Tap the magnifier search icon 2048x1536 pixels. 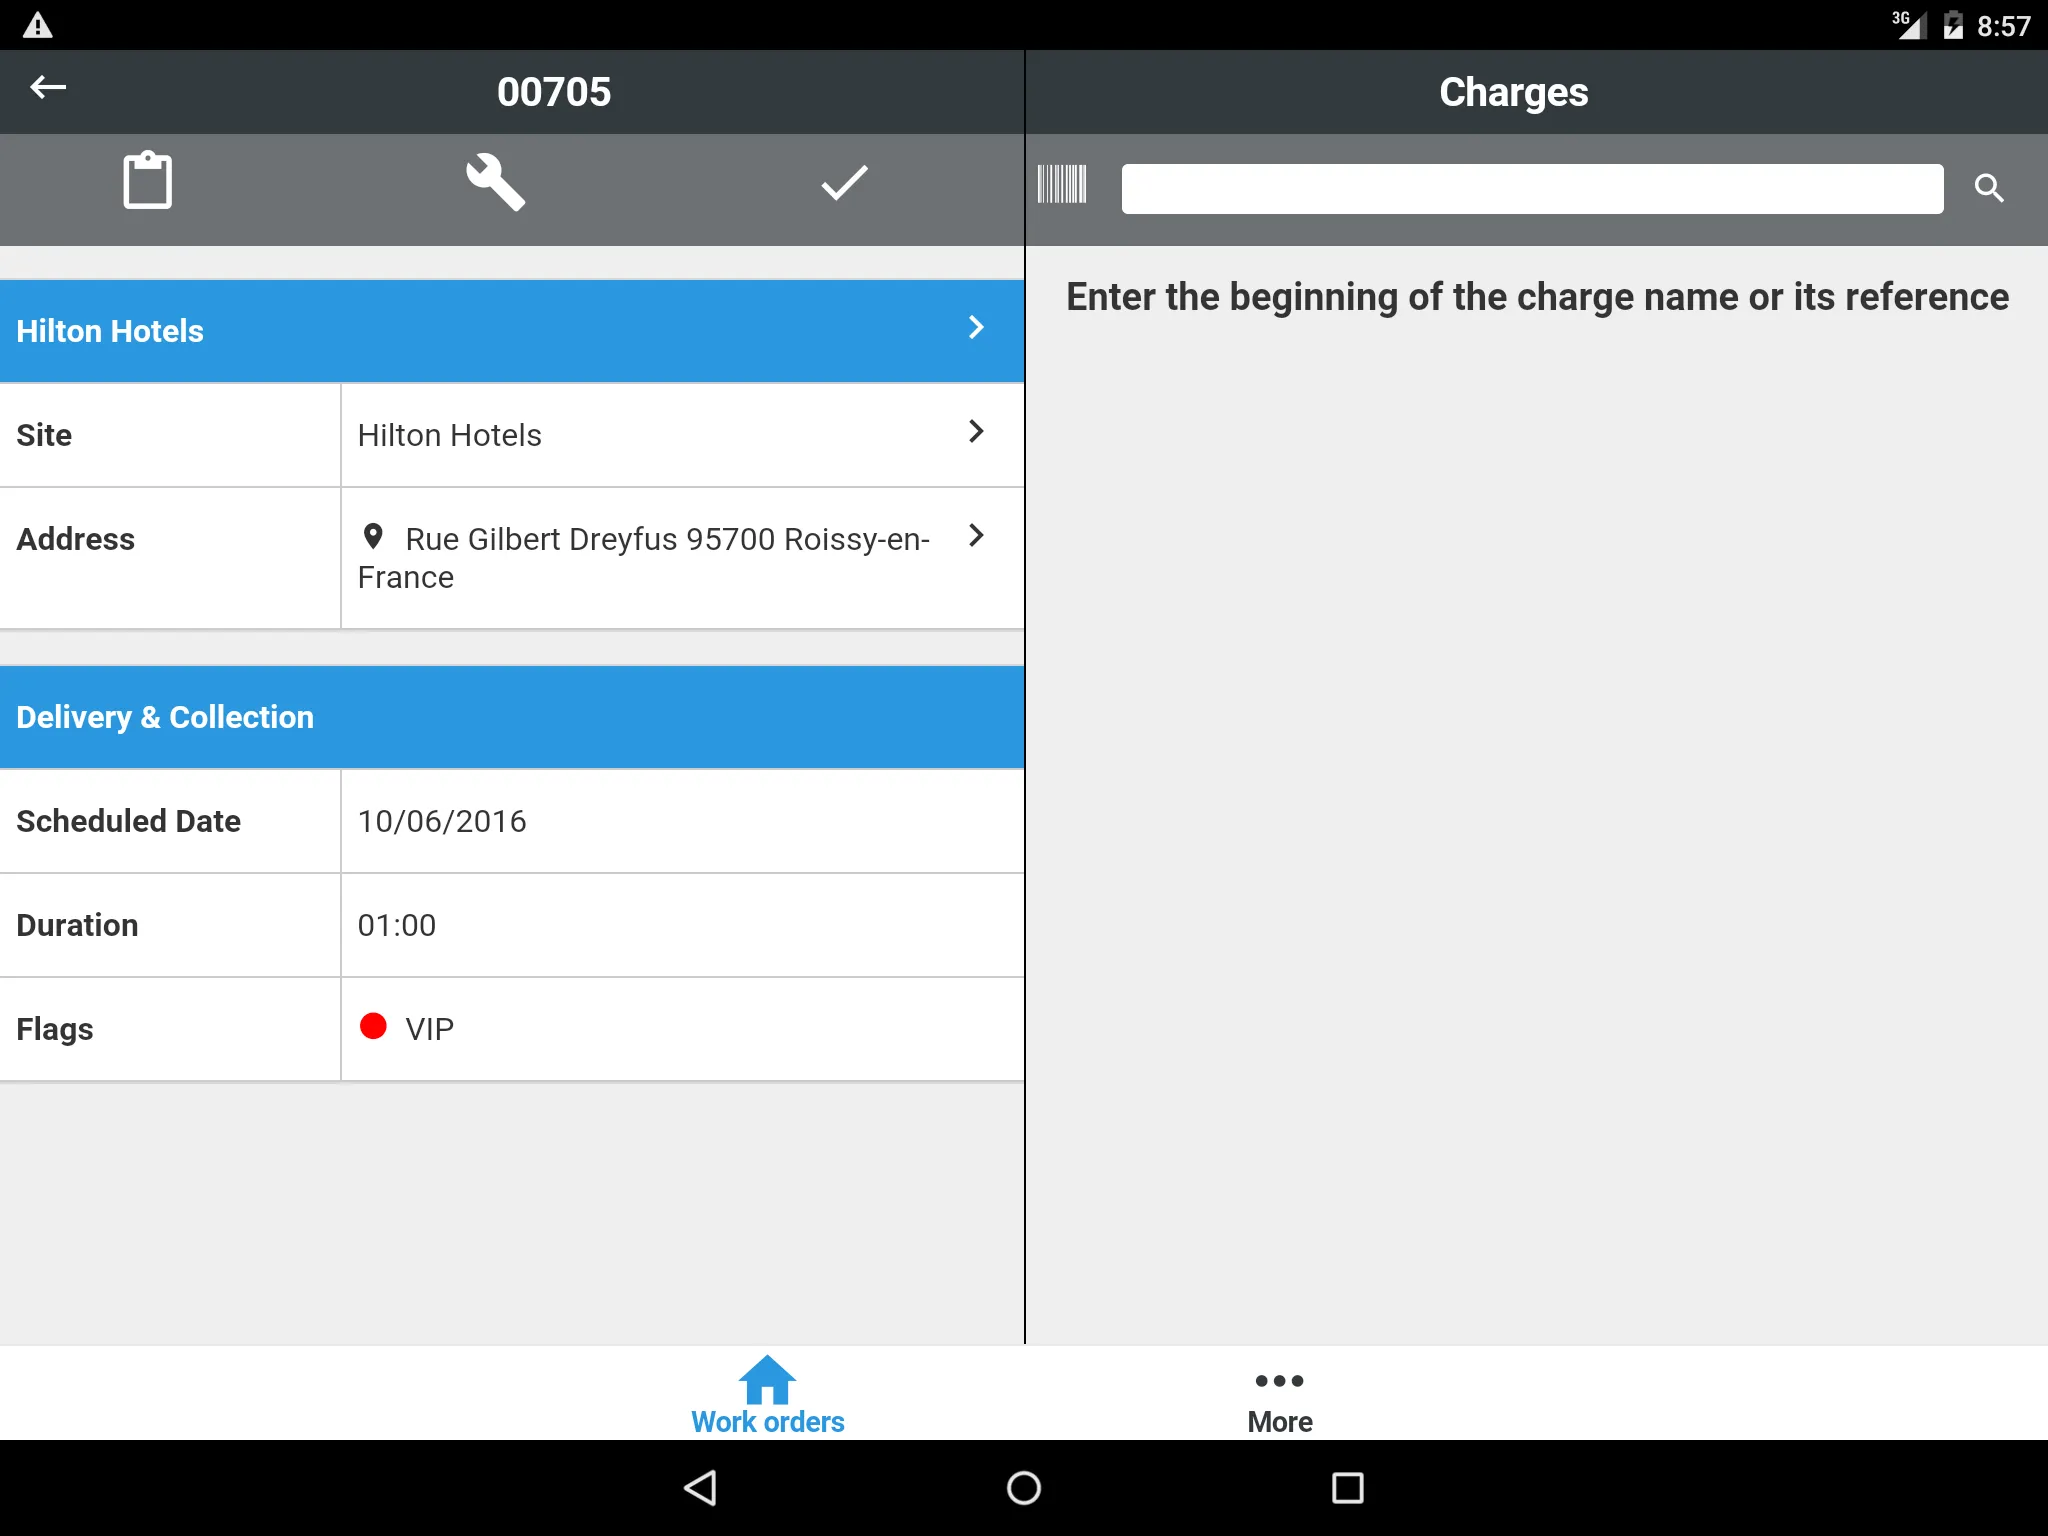pyautogui.click(x=1989, y=188)
